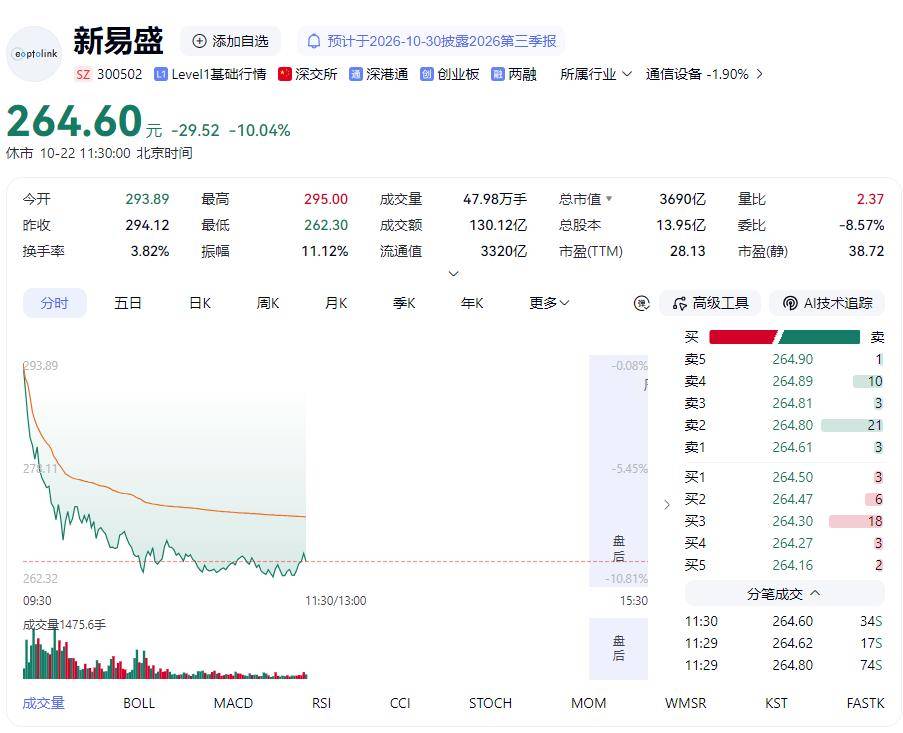This screenshot has height=733, width=903.
Task: Click the trade with volume 17S
Action: coord(784,643)
